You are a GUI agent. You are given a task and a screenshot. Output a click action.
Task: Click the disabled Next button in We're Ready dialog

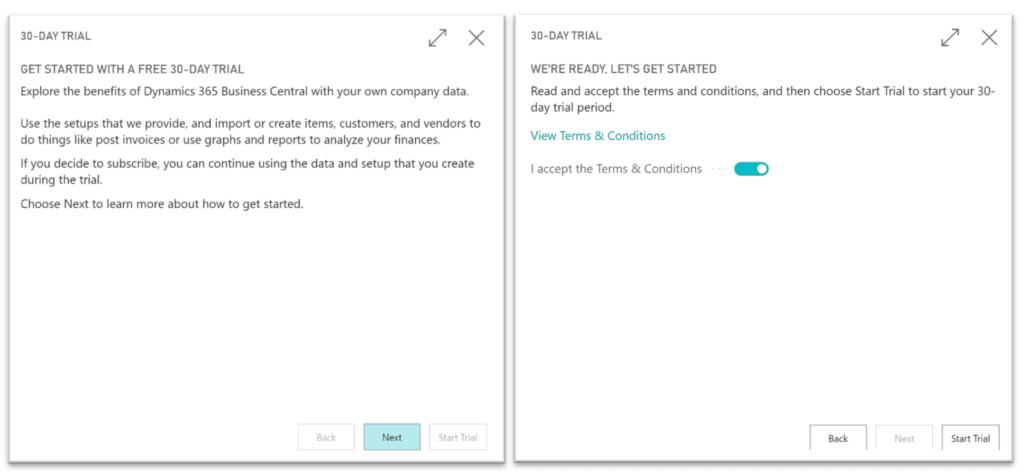click(x=904, y=438)
